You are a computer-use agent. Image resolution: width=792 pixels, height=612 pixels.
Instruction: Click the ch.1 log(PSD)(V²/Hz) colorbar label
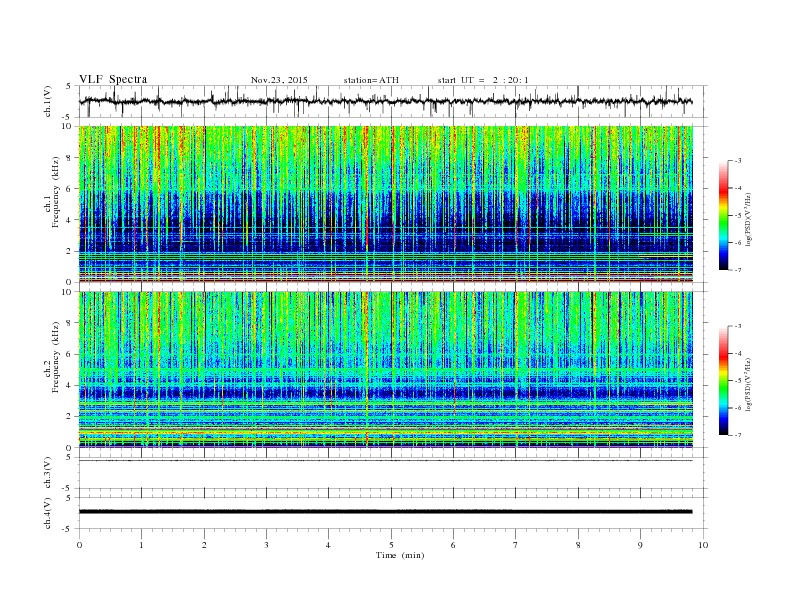tap(748, 219)
